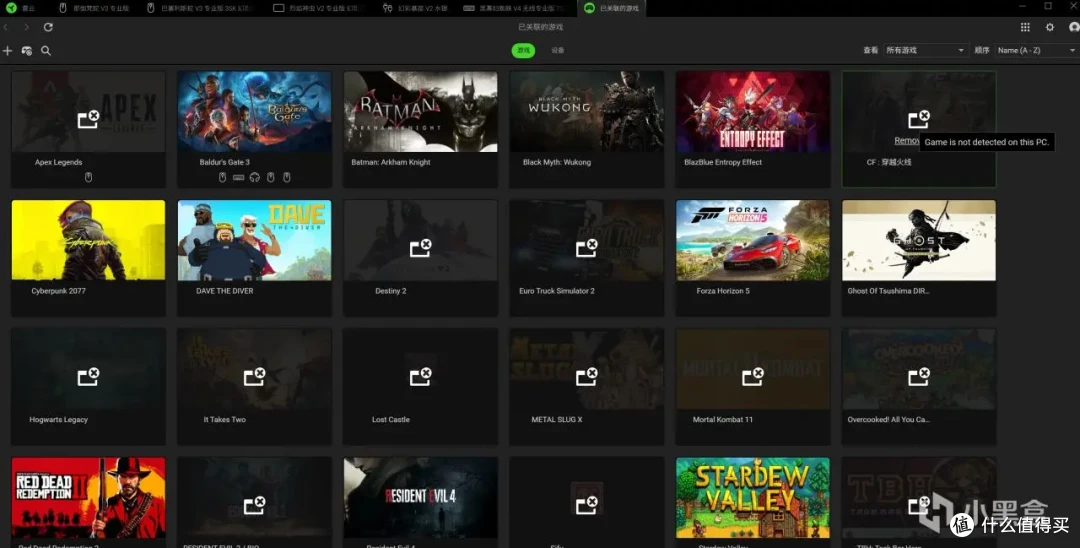Open the gamepad scan icon beside the plus

[x=27, y=51]
